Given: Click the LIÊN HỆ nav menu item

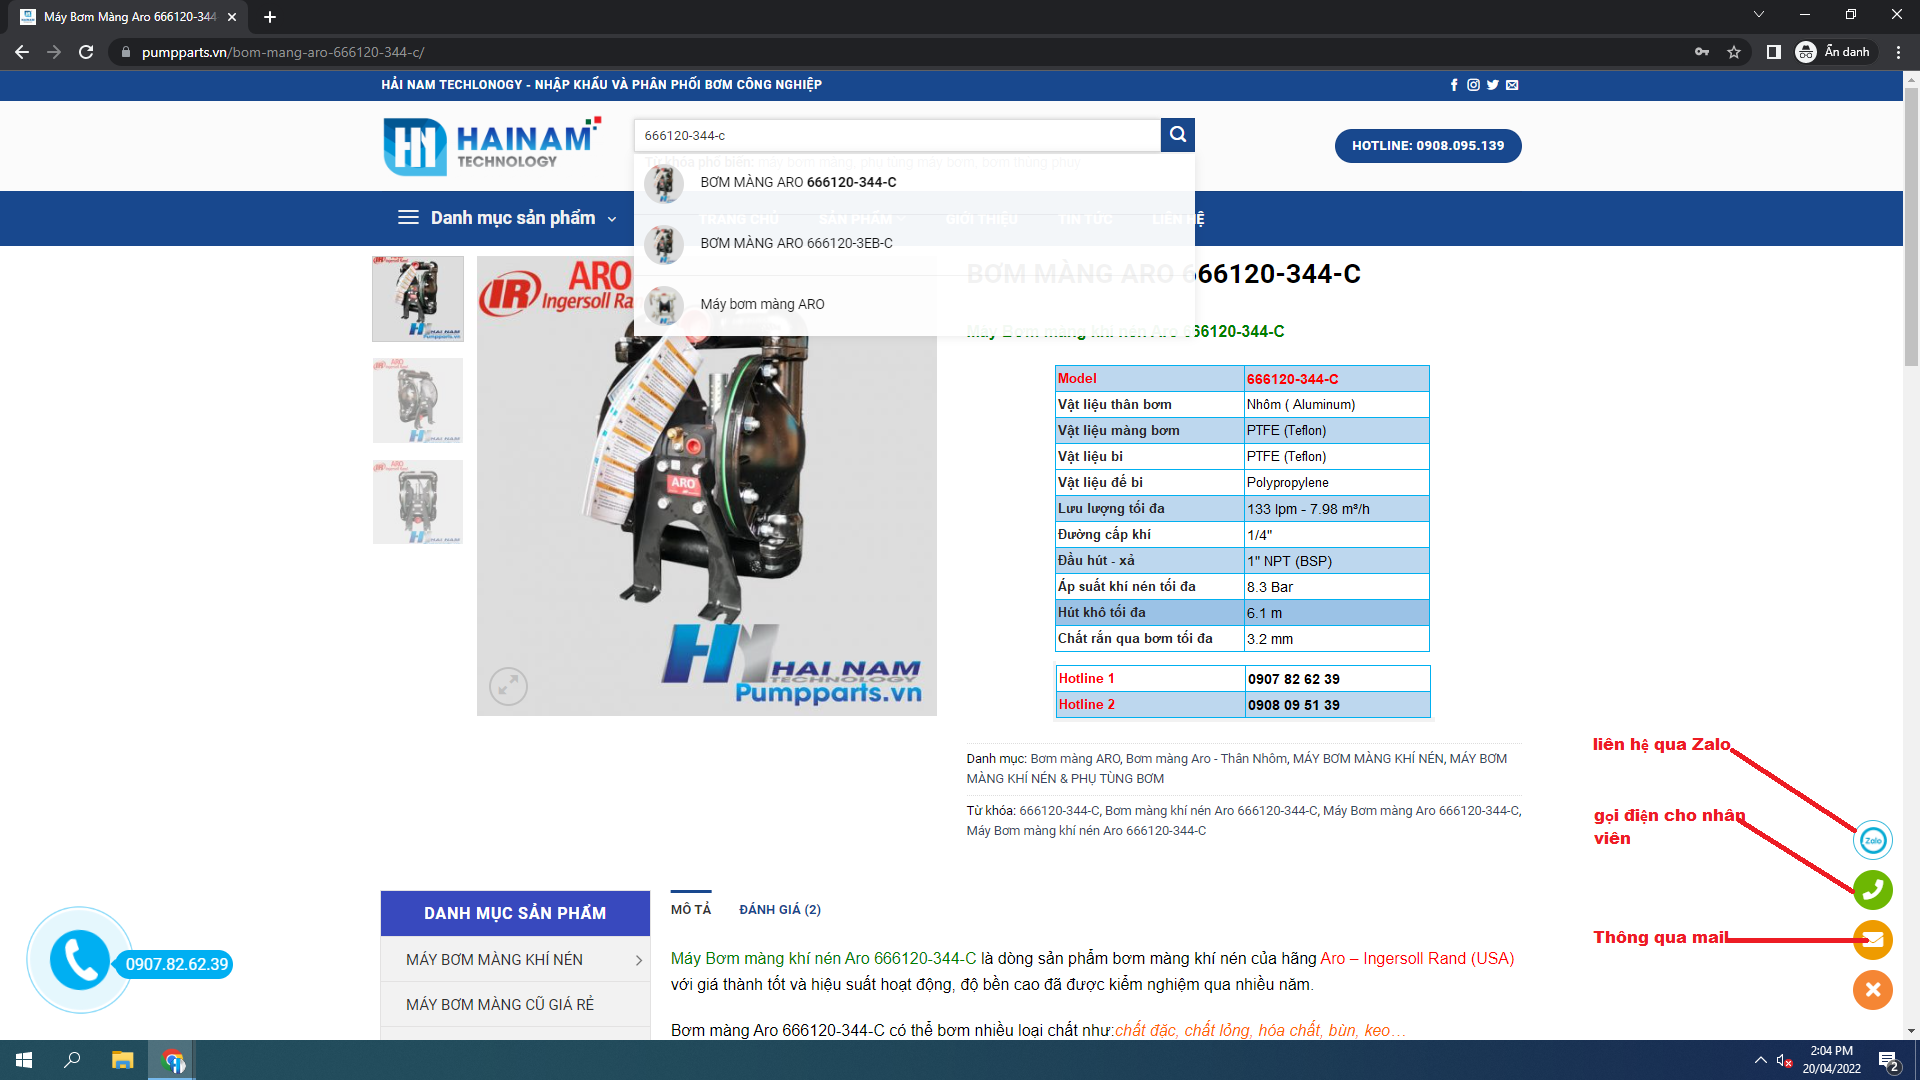Looking at the screenshot, I should (1178, 219).
